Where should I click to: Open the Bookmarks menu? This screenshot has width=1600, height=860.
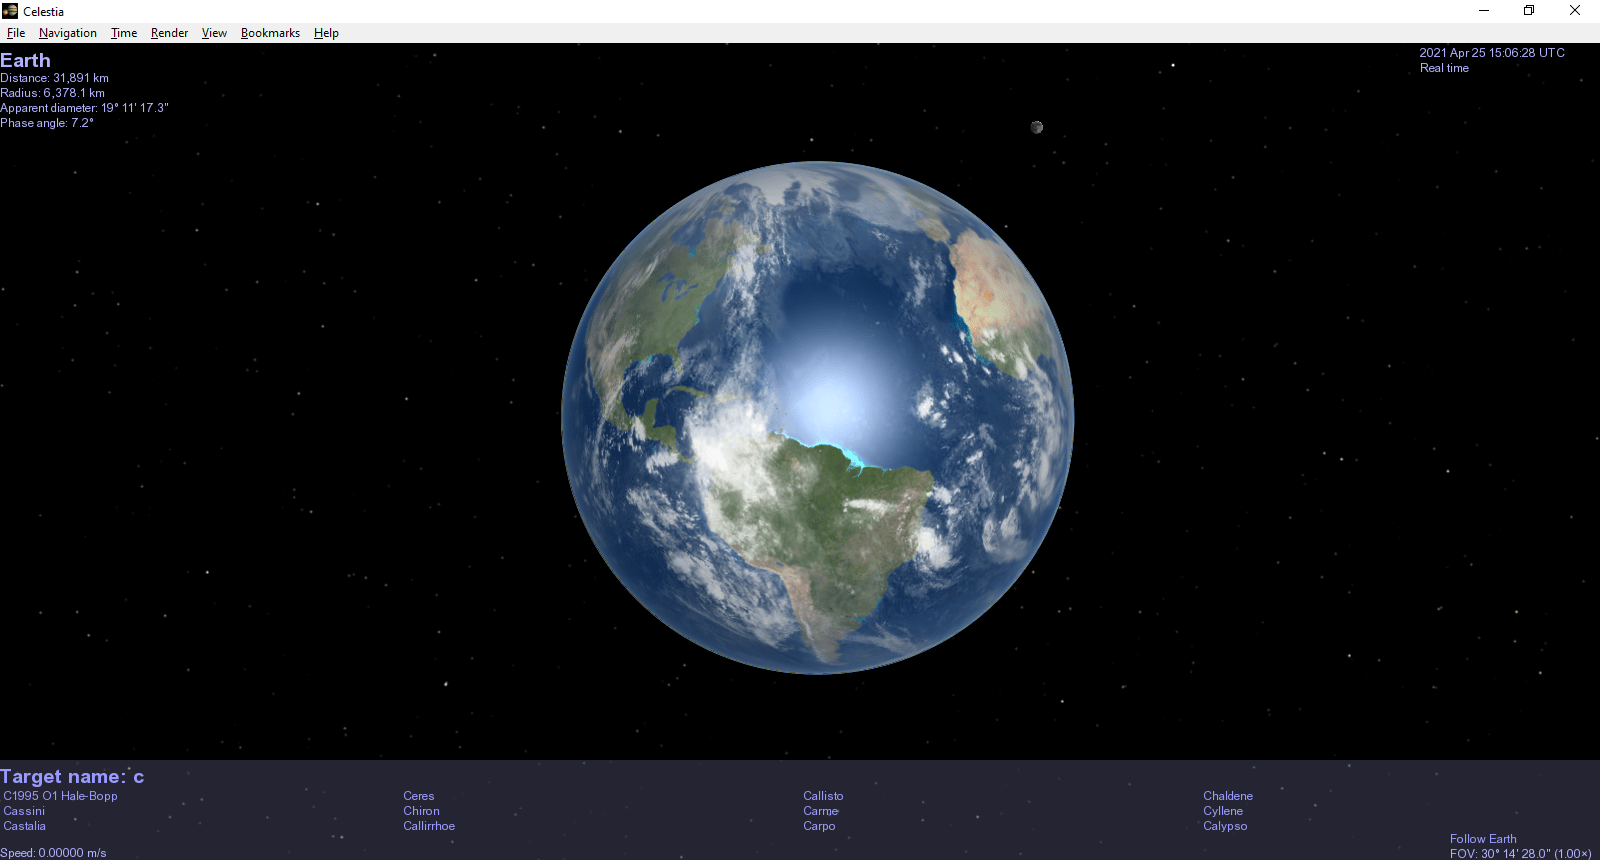270,33
